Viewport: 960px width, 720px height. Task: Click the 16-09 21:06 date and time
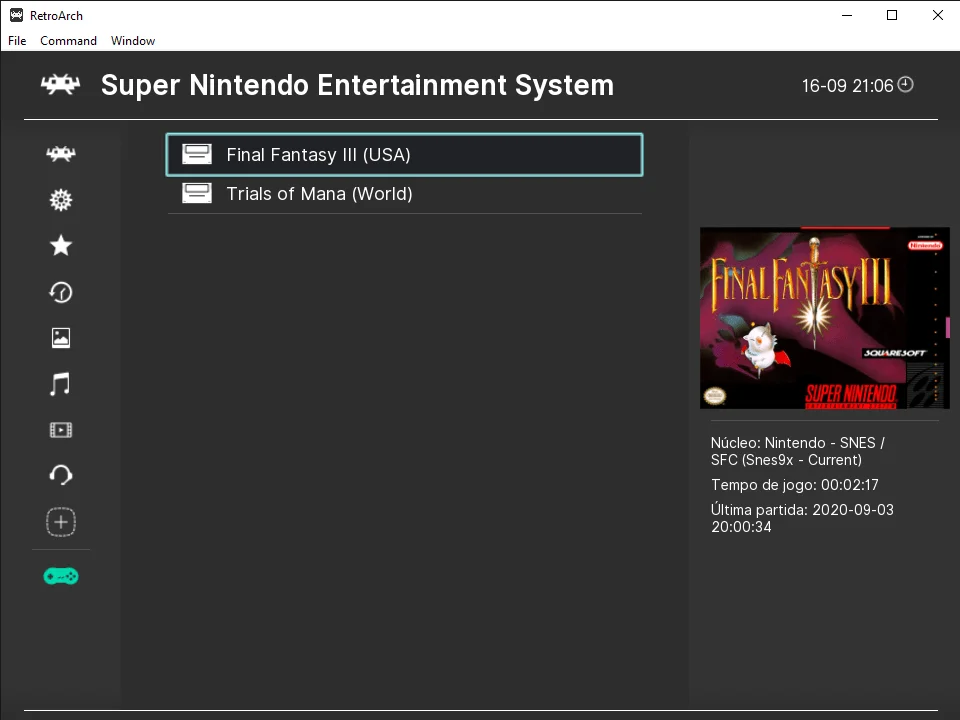coord(847,86)
